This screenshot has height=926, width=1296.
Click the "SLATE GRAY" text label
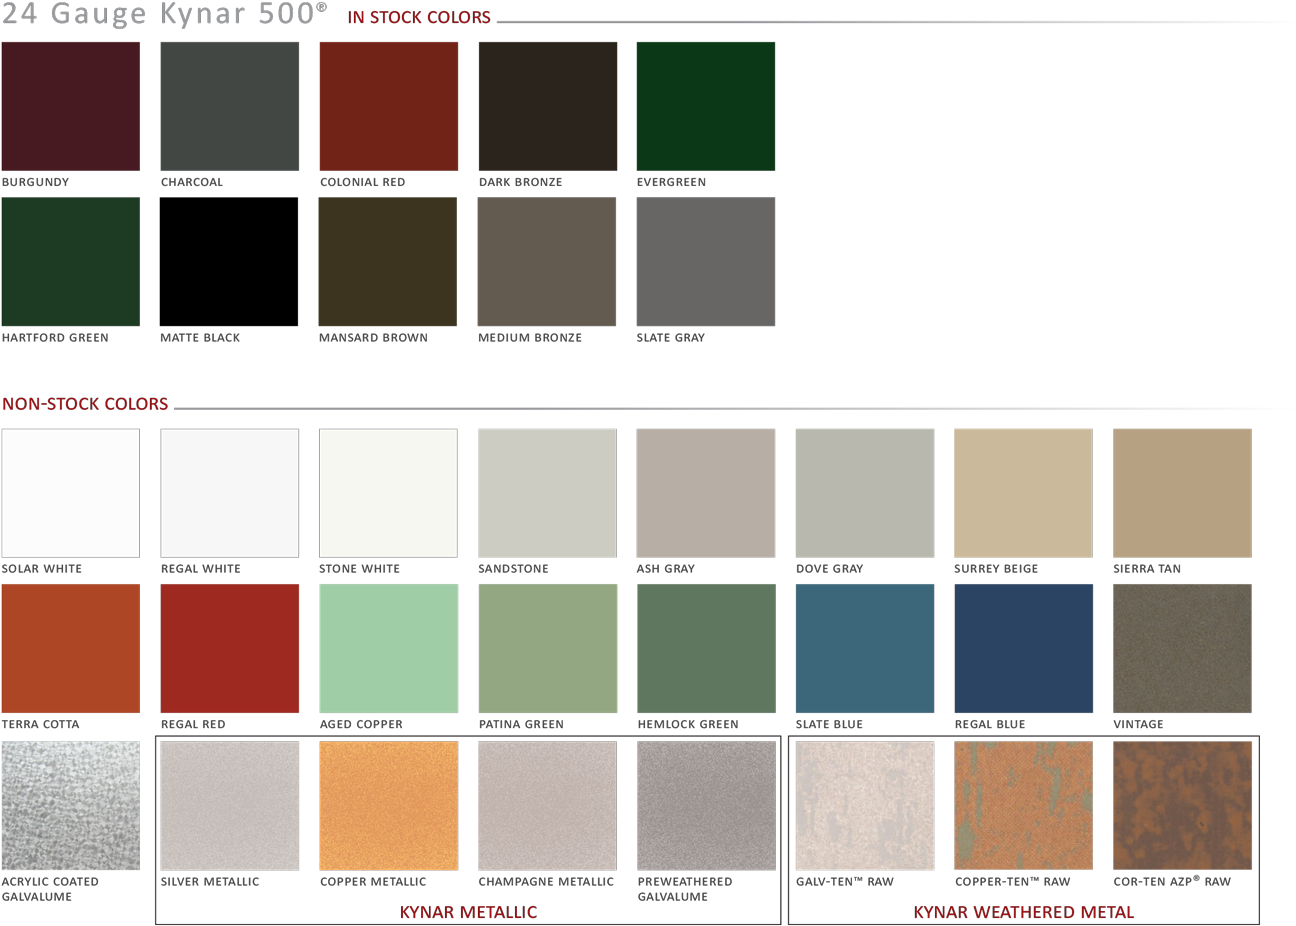pyautogui.click(x=671, y=338)
